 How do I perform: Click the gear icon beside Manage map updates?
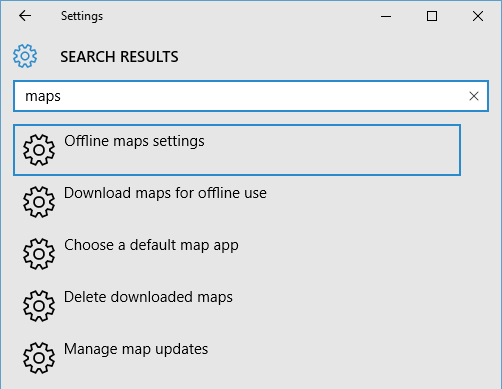pos(39,358)
